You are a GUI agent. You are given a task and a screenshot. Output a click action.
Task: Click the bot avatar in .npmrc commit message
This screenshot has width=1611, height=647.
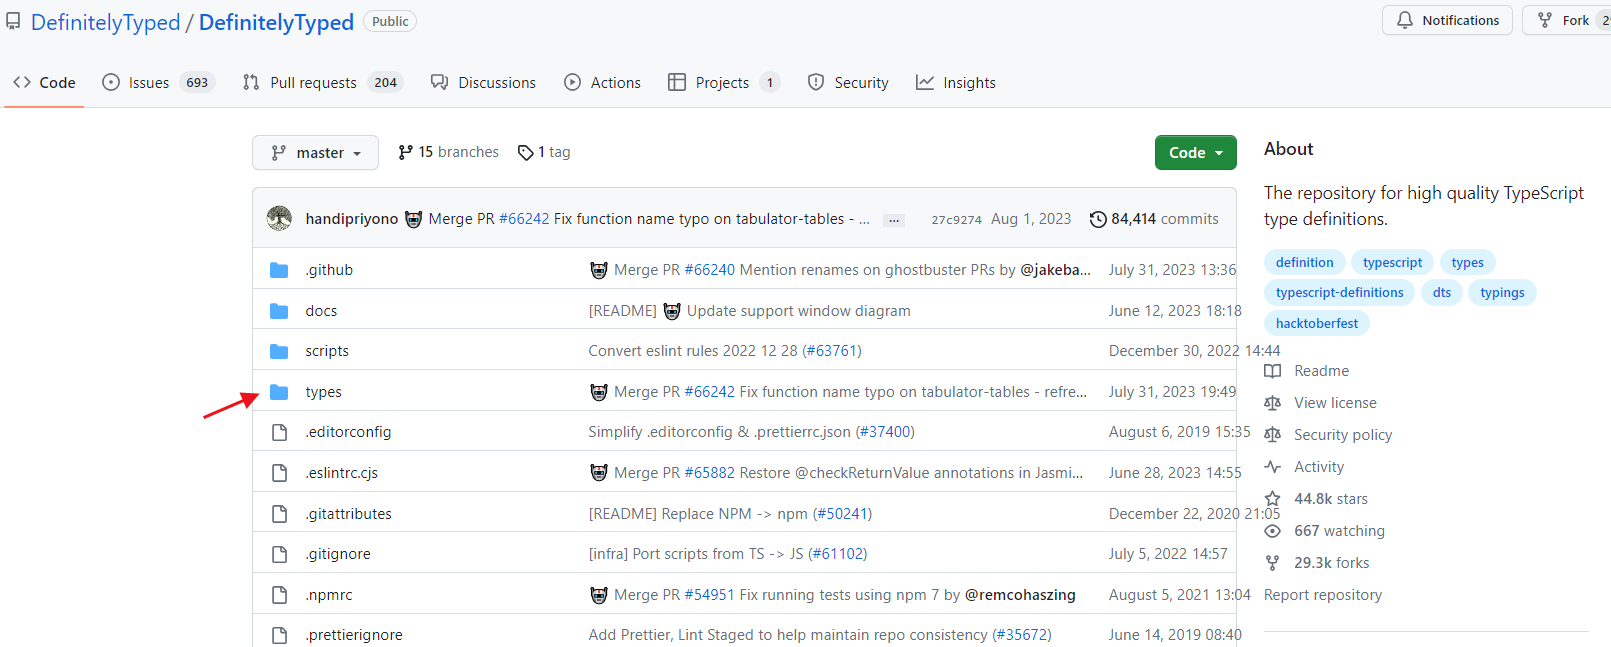click(x=599, y=595)
